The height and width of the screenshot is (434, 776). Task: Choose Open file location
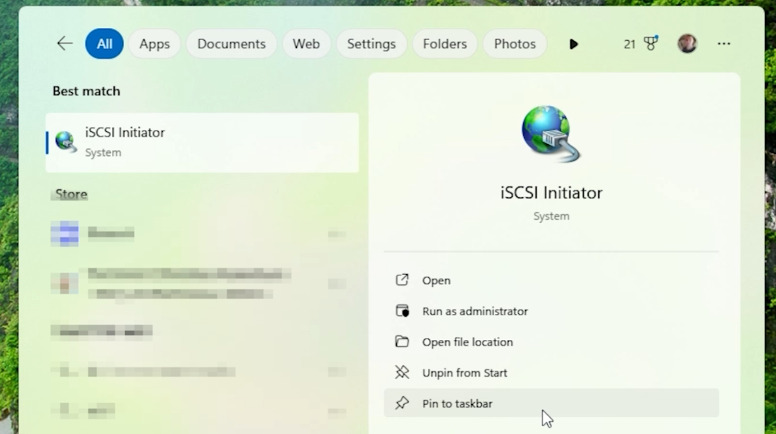(x=551, y=342)
